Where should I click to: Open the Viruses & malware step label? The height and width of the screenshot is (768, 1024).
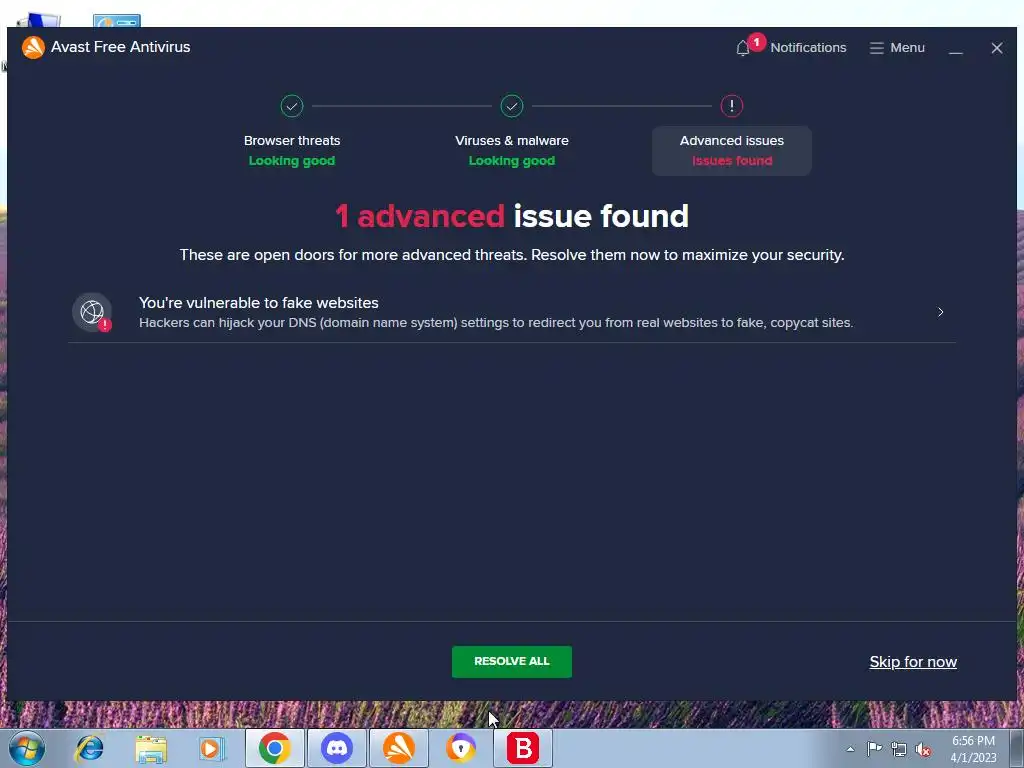point(512,140)
